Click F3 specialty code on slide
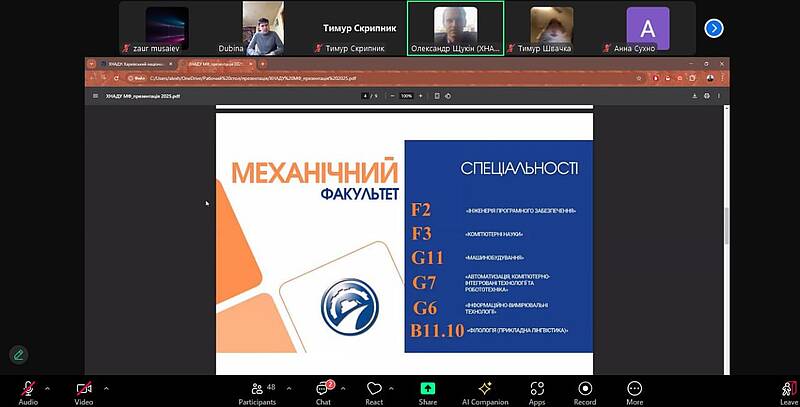The width and height of the screenshot is (800, 407). [x=421, y=233]
